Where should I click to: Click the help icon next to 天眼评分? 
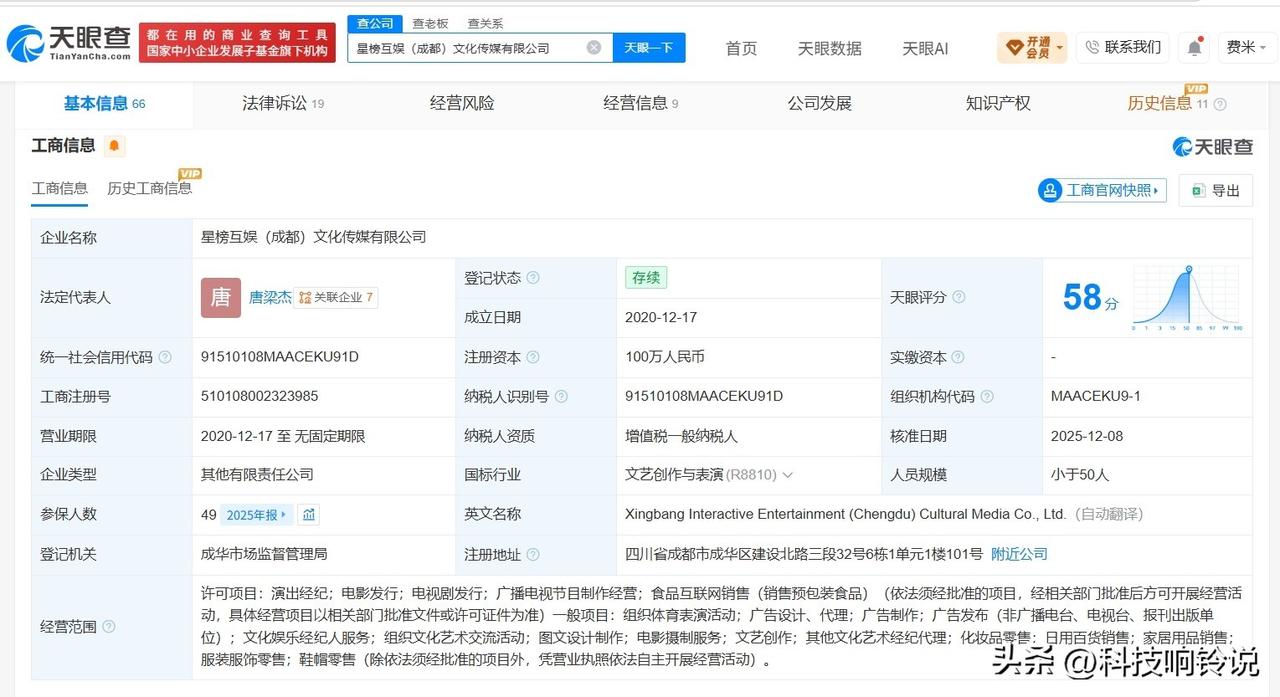tap(959, 297)
